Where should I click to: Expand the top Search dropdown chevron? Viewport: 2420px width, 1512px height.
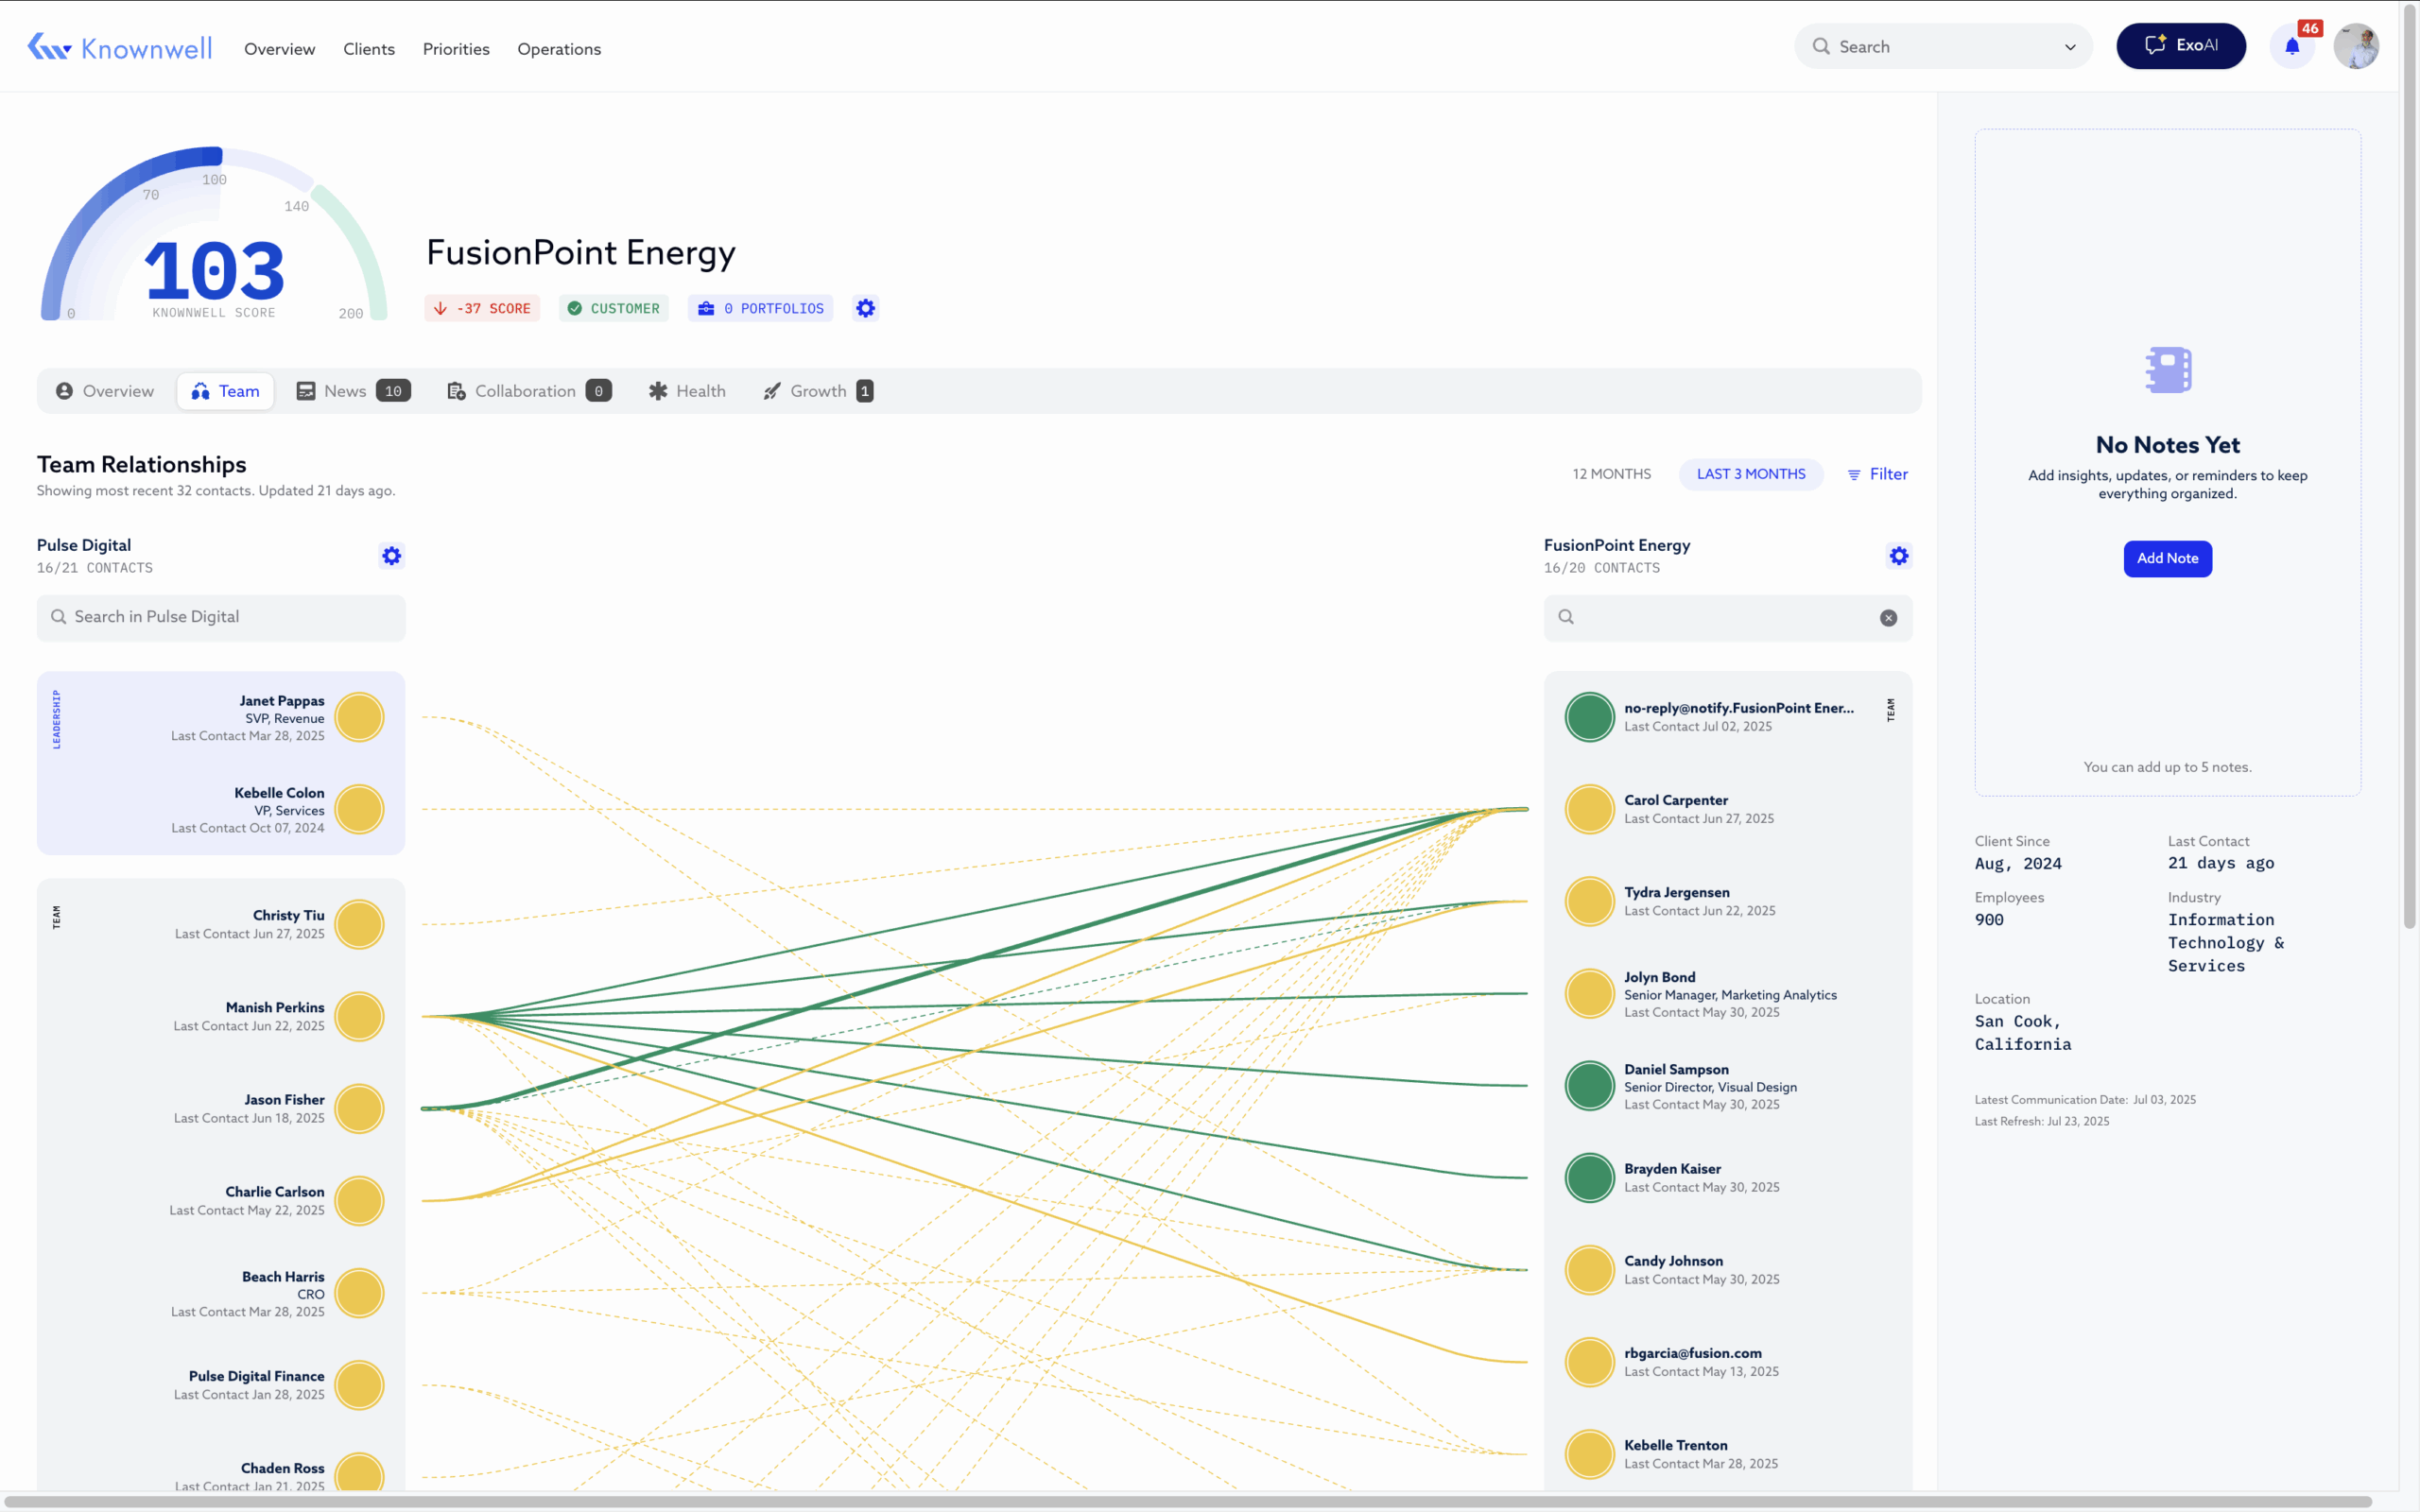(x=2070, y=47)
